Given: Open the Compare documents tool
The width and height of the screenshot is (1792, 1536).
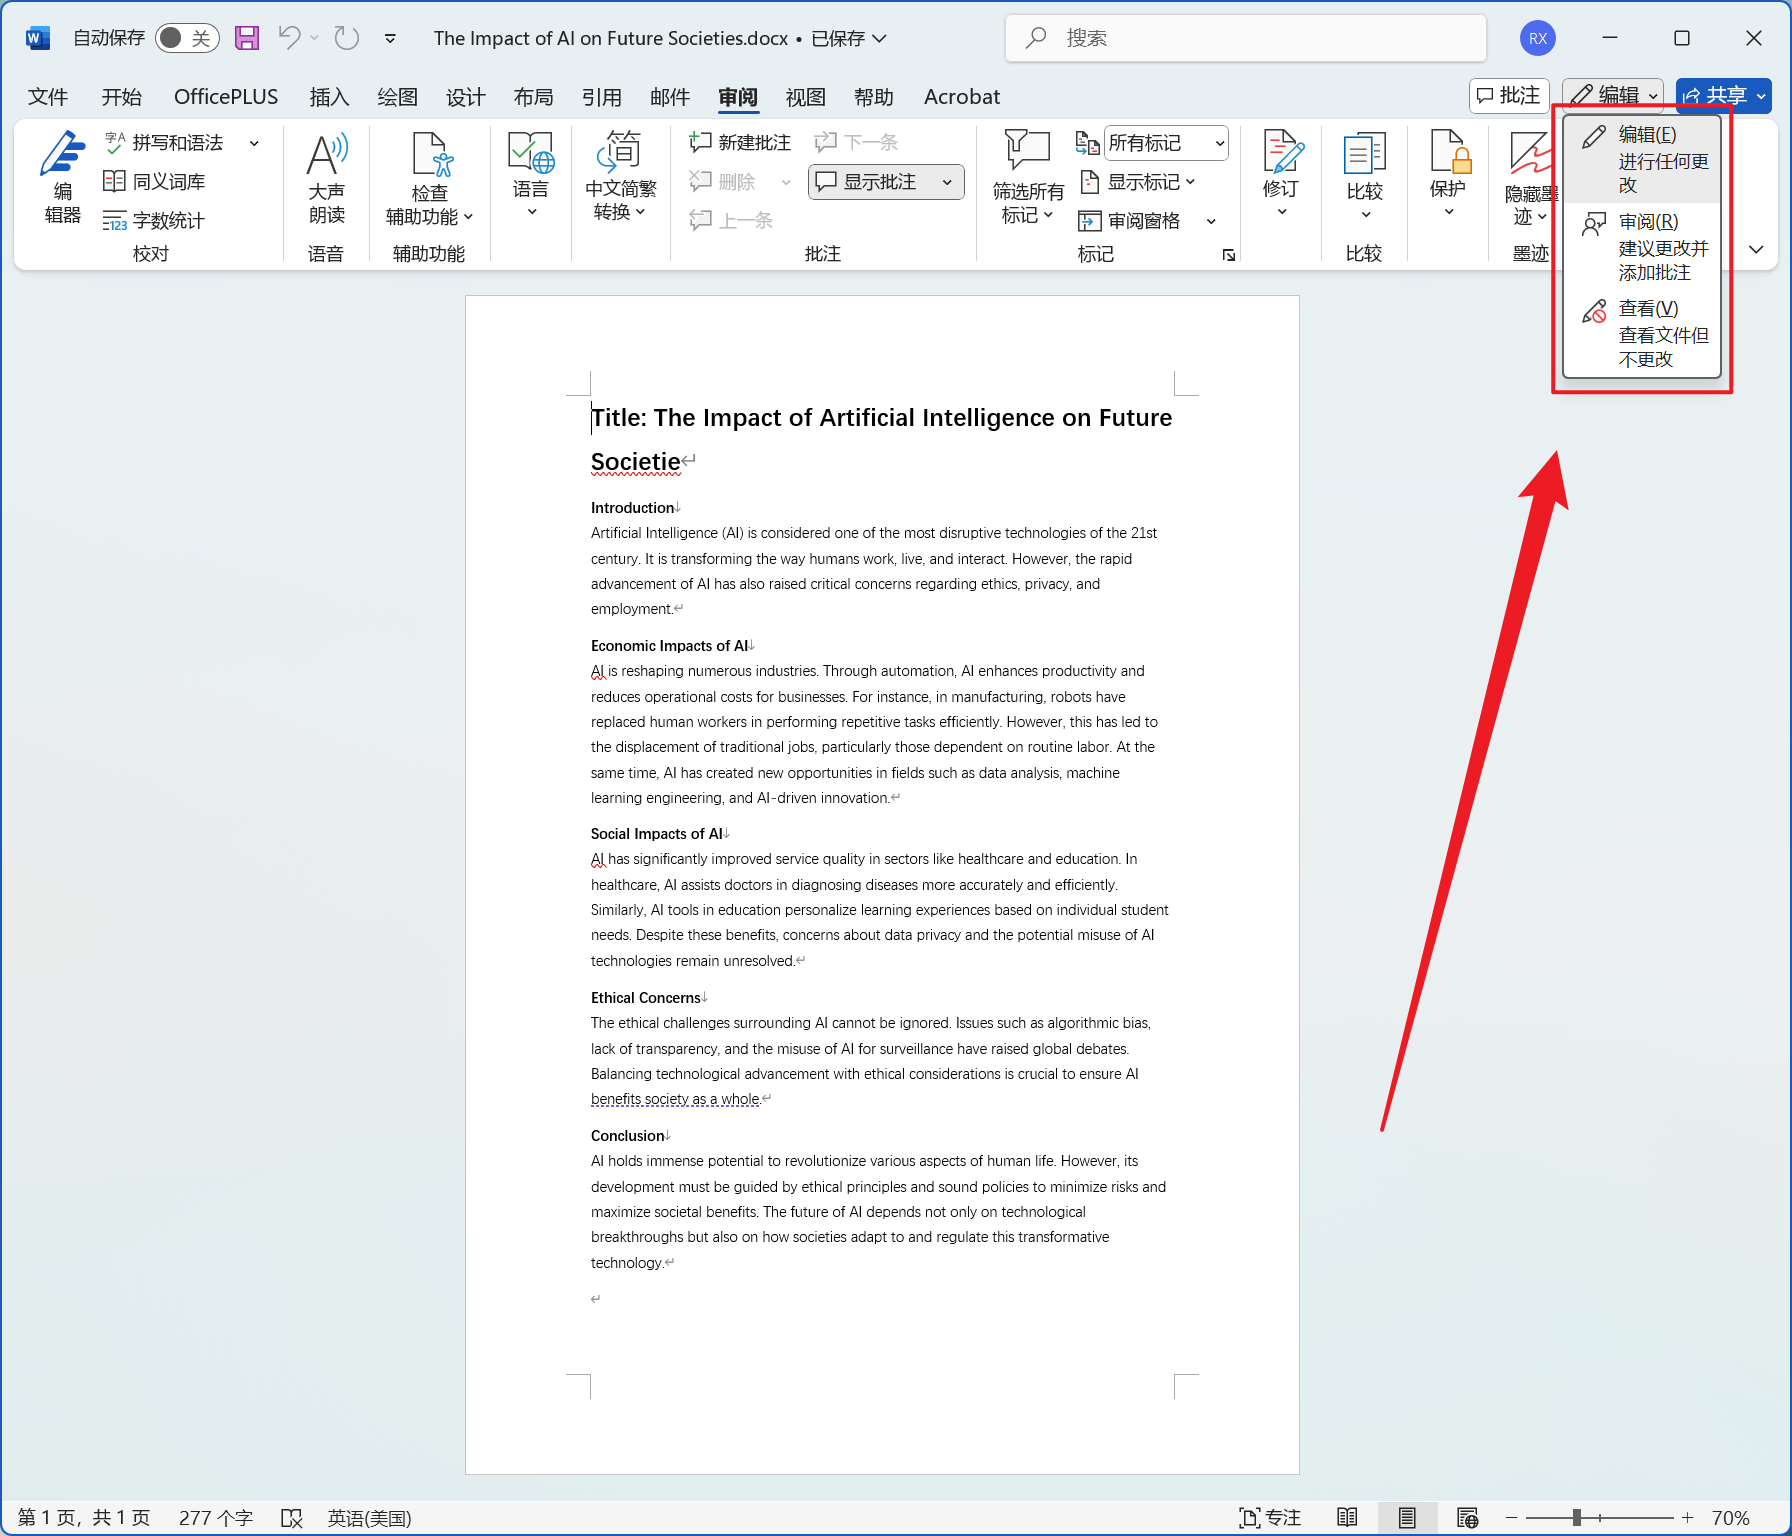Looking at the screenshot, I should coord(1364,176).
